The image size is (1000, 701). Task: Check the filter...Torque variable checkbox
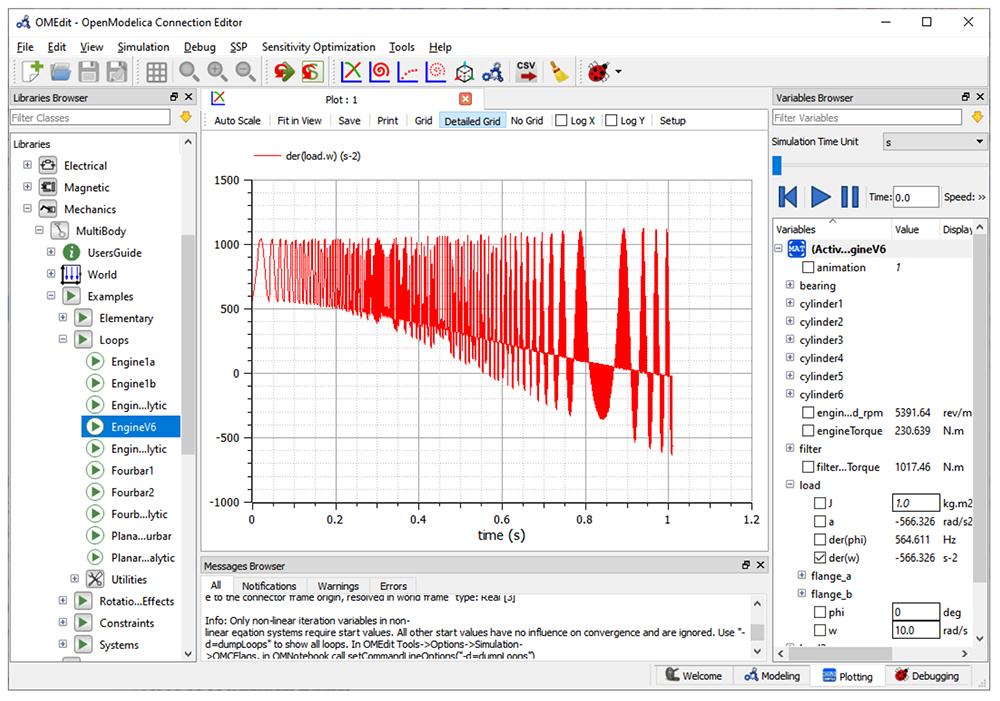(x=808, y=467)
